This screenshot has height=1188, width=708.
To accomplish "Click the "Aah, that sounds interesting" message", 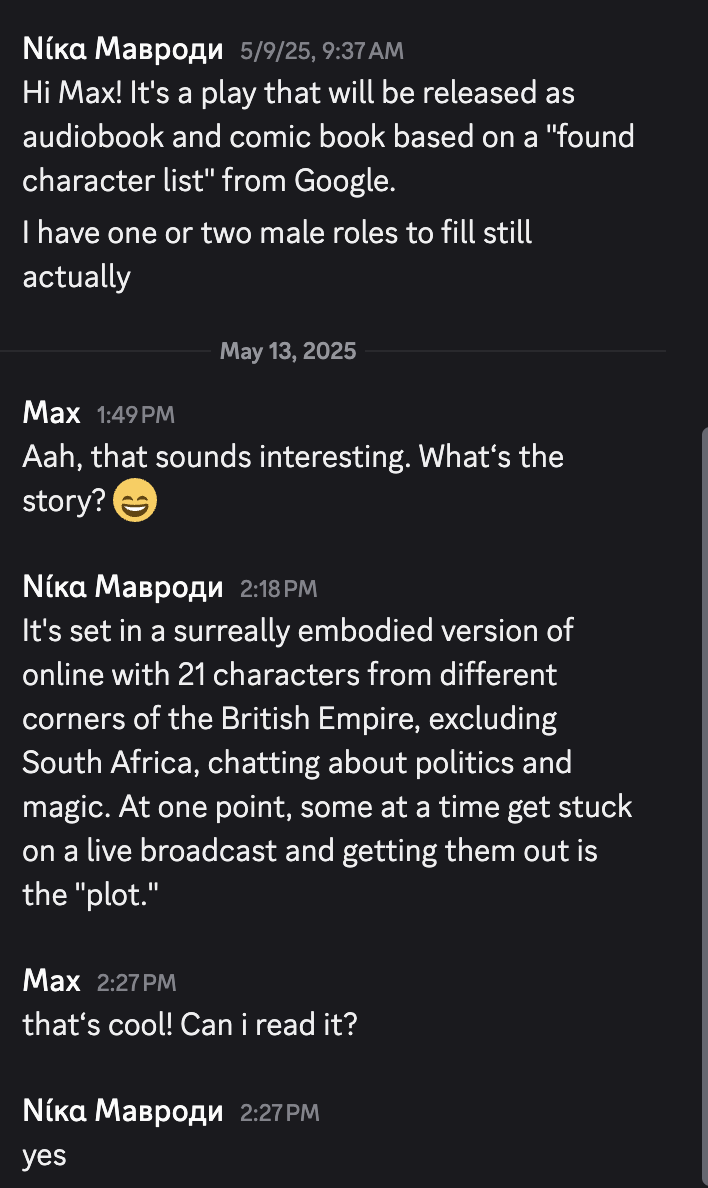I will 292,457.
